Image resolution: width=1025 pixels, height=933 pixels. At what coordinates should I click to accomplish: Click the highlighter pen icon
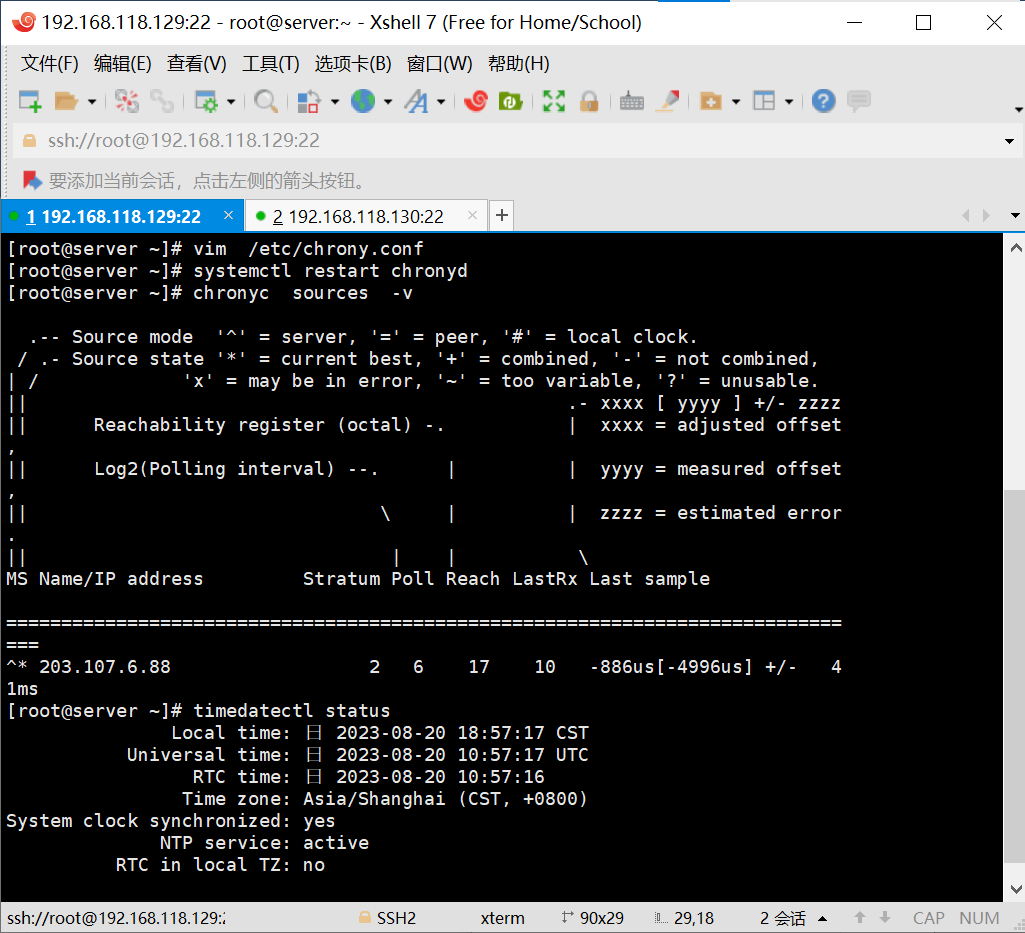[x=667, y=101]
